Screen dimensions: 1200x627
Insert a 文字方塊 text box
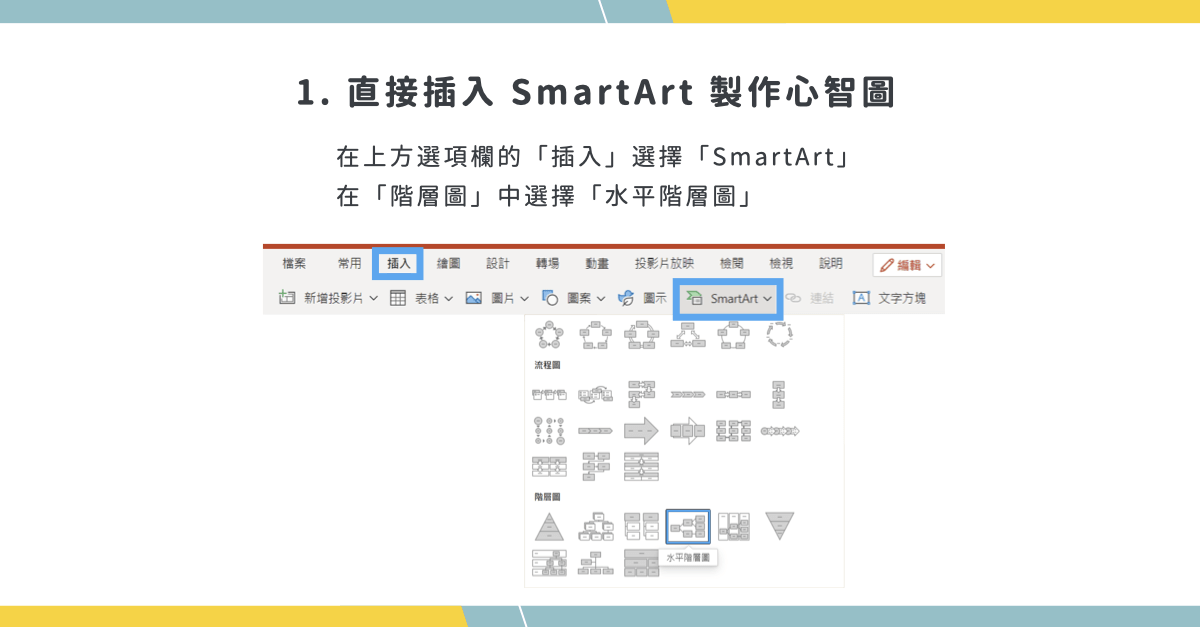(x=889, y=298)
